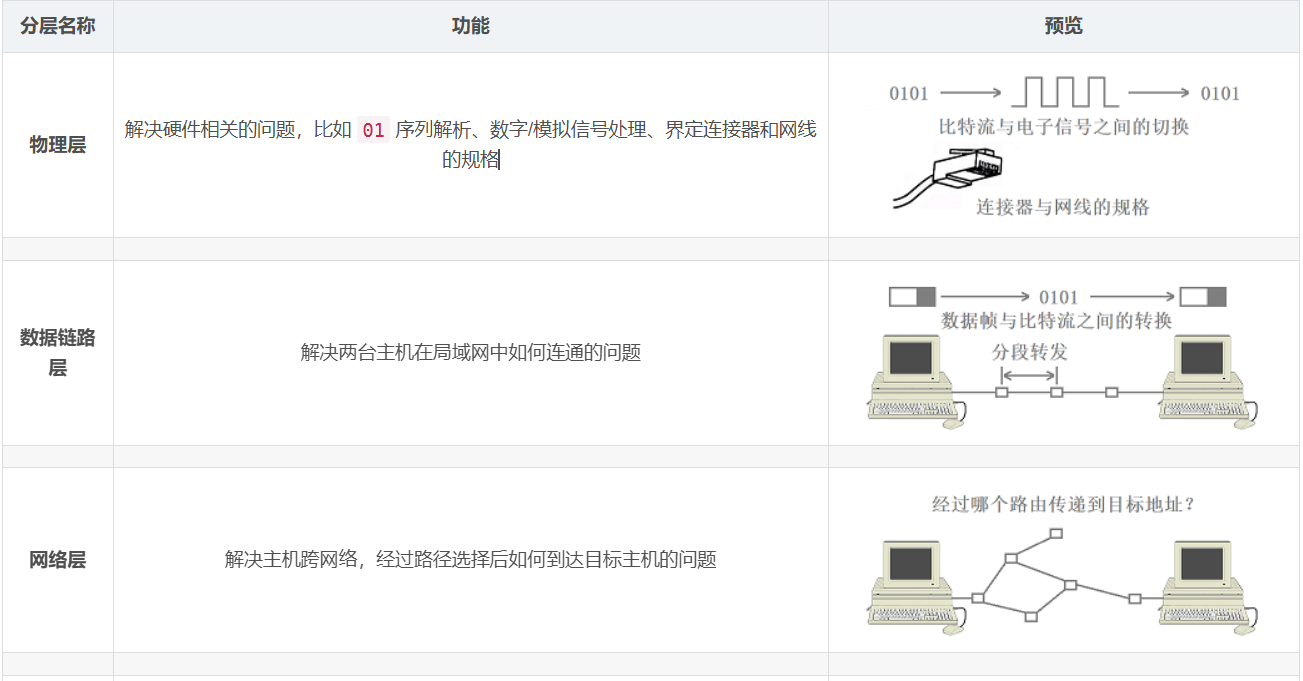
Task: Click the 功能 column header
Action: [471, 26]
